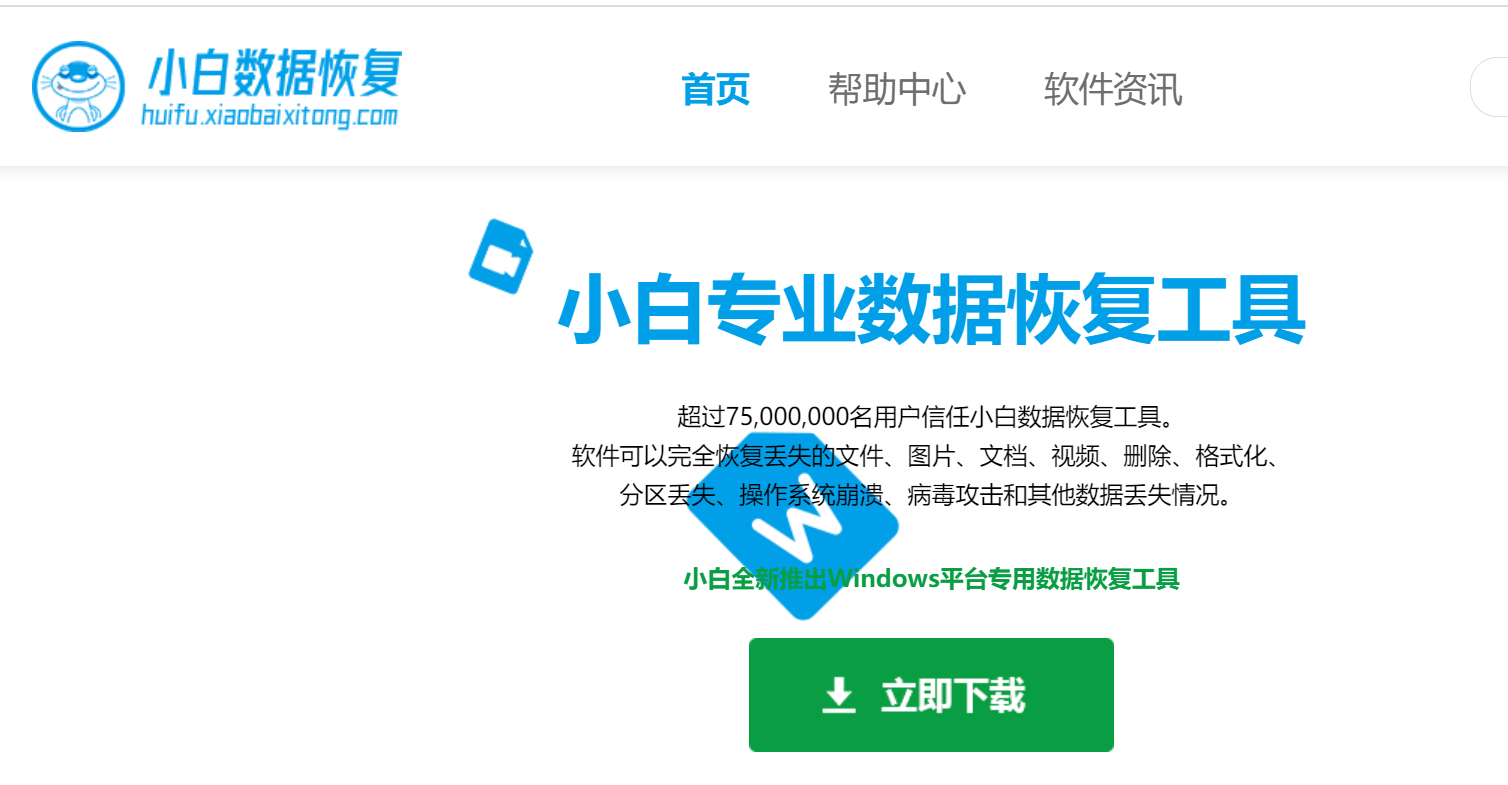Go to the 首页 navigation item

tap(715, 89)
